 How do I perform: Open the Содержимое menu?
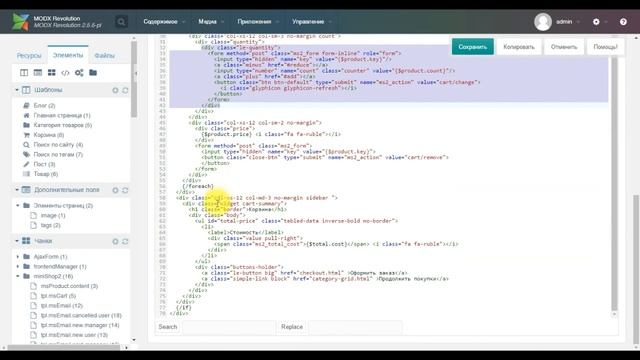pyautogui.click(x=164, y=22)
